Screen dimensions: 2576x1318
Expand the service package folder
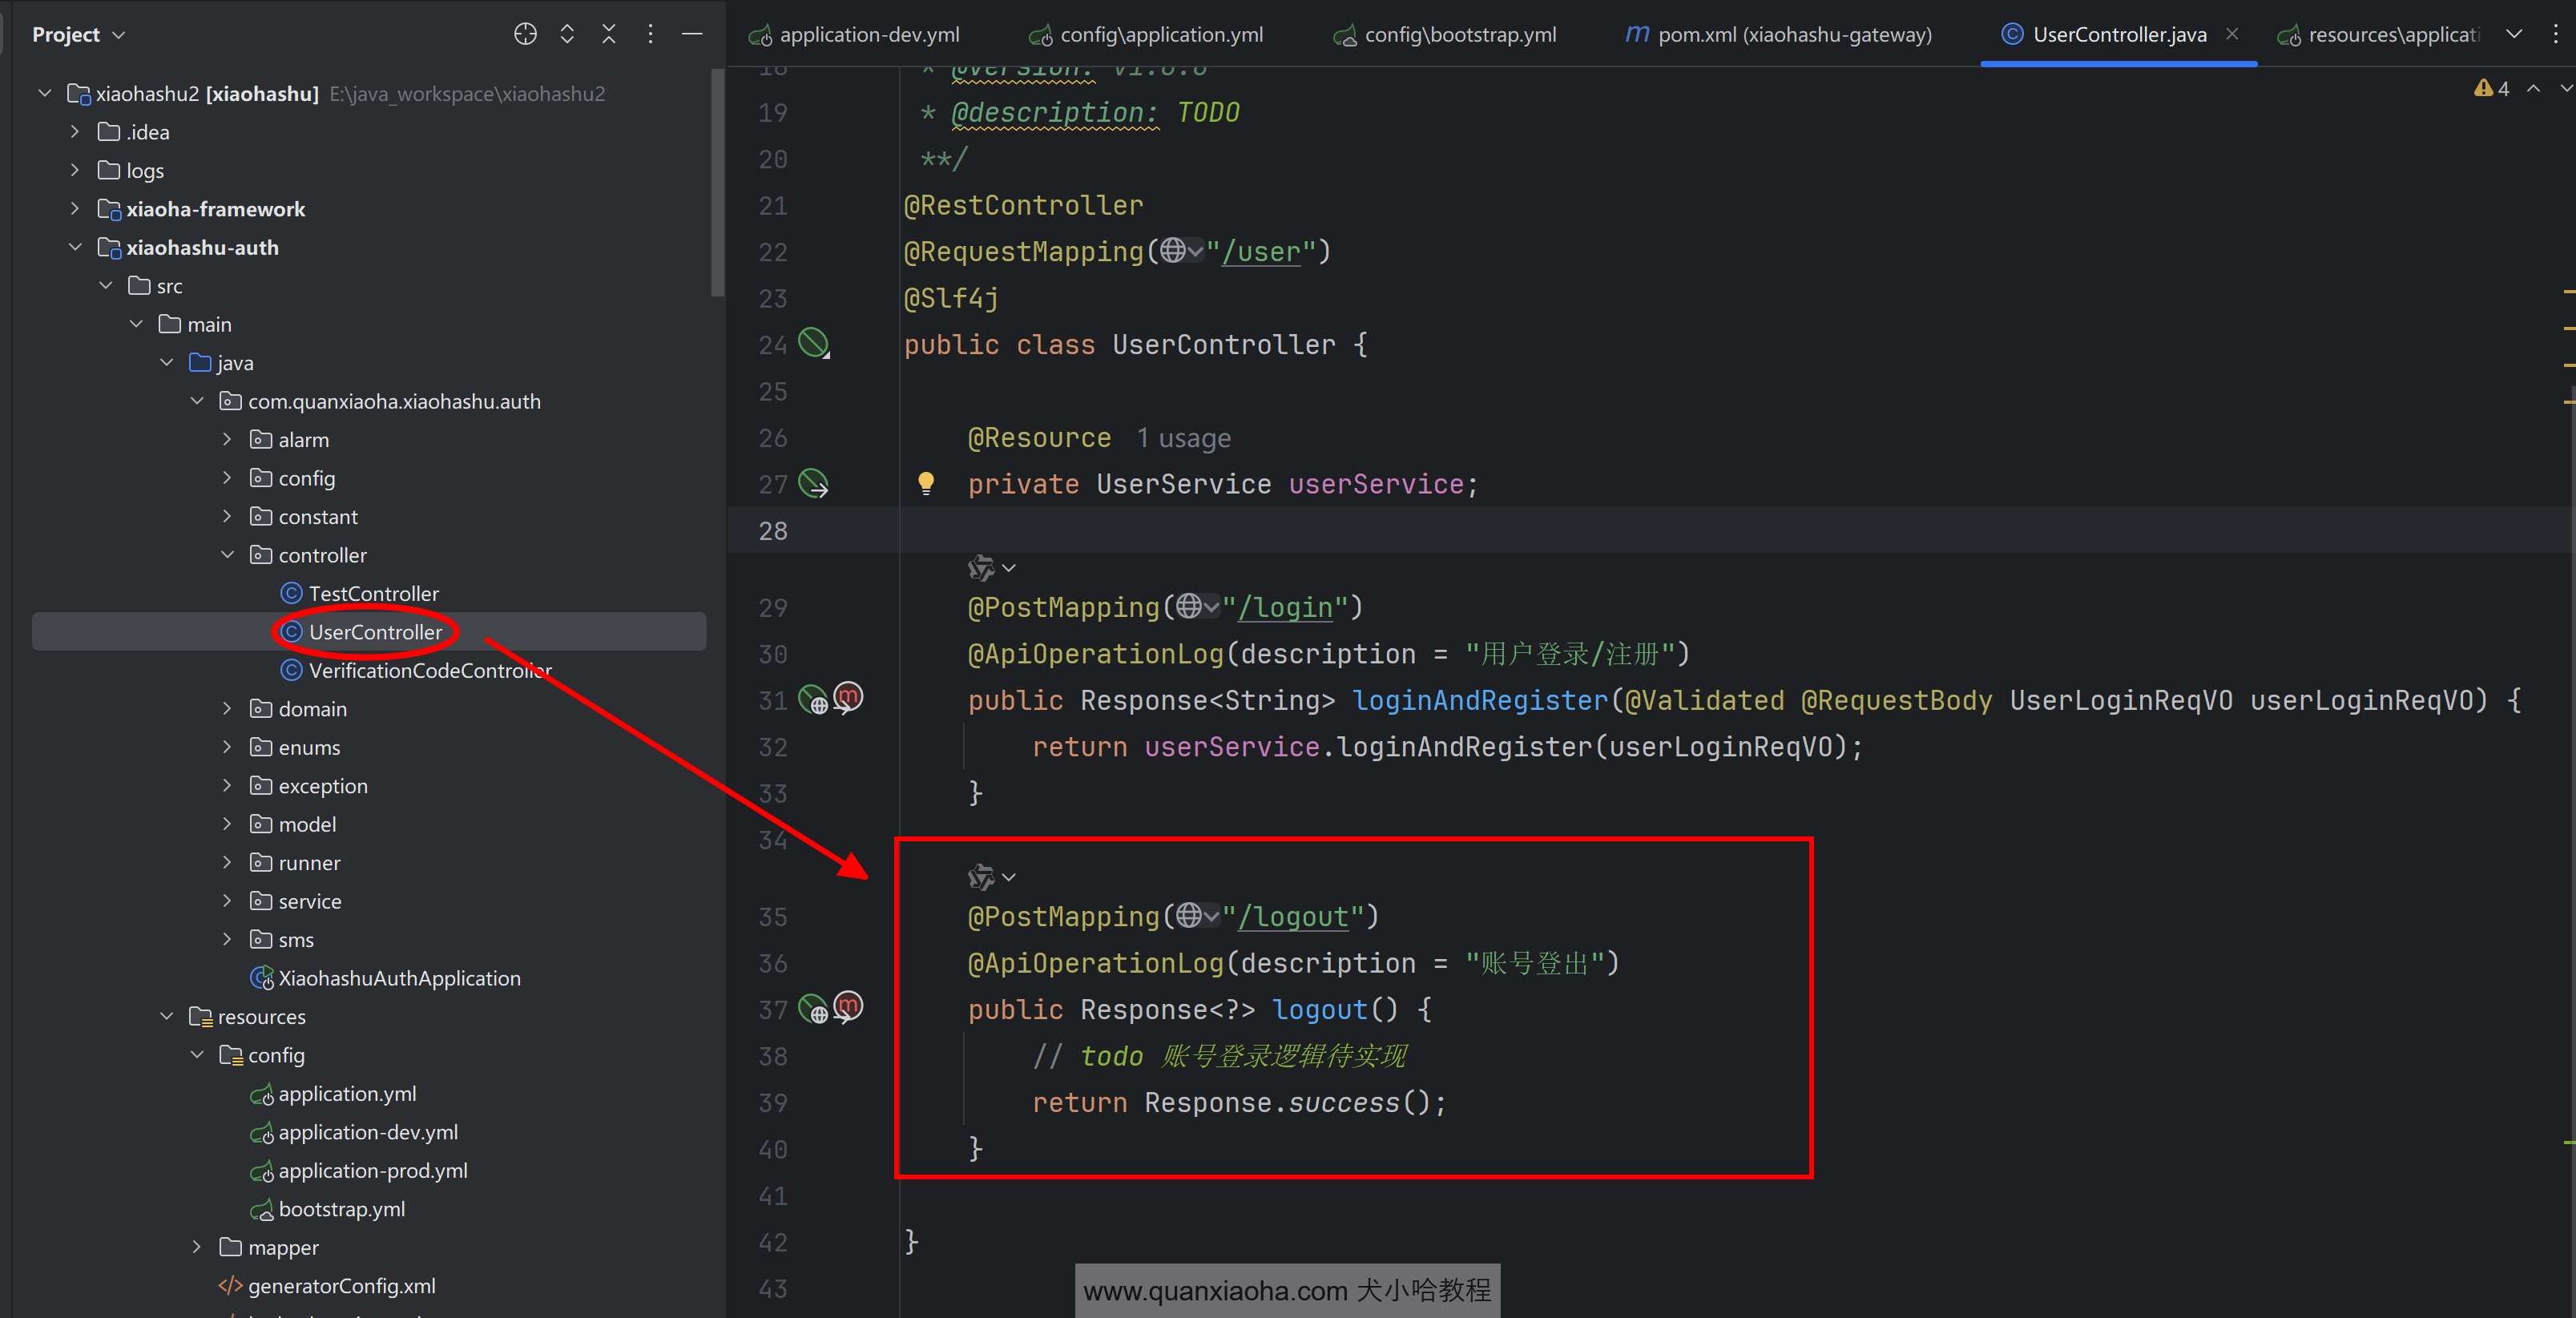[227, 901]
